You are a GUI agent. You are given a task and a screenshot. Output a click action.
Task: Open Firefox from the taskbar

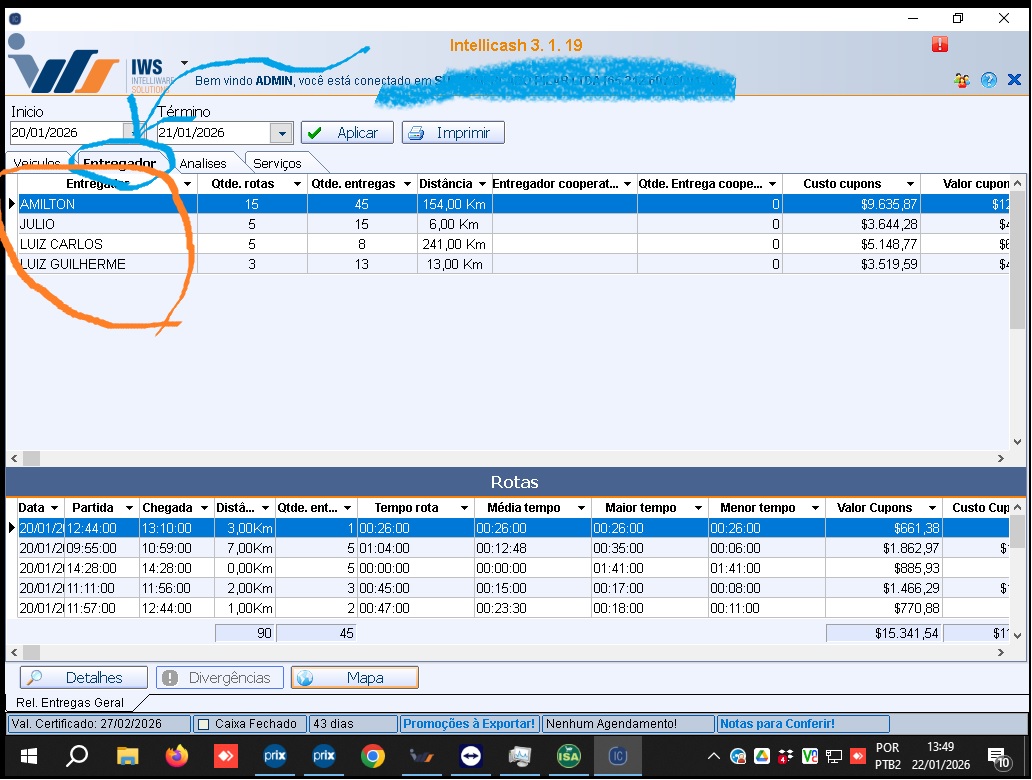pyautogui.click(x=176, y=756)
